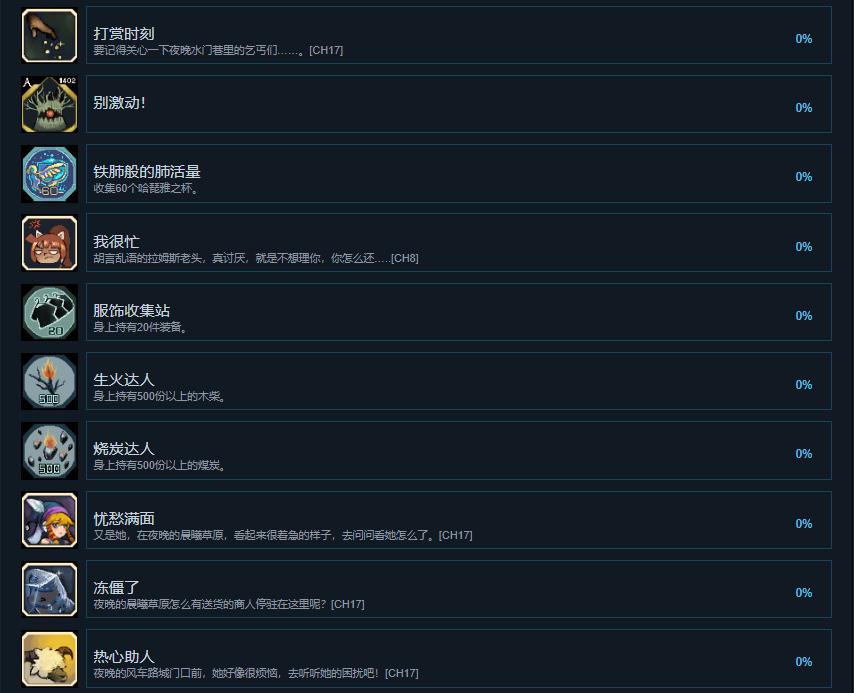Click the 0% value for 生火达人
The height and width of the screenshot is (693, 854).
(803, 385)
